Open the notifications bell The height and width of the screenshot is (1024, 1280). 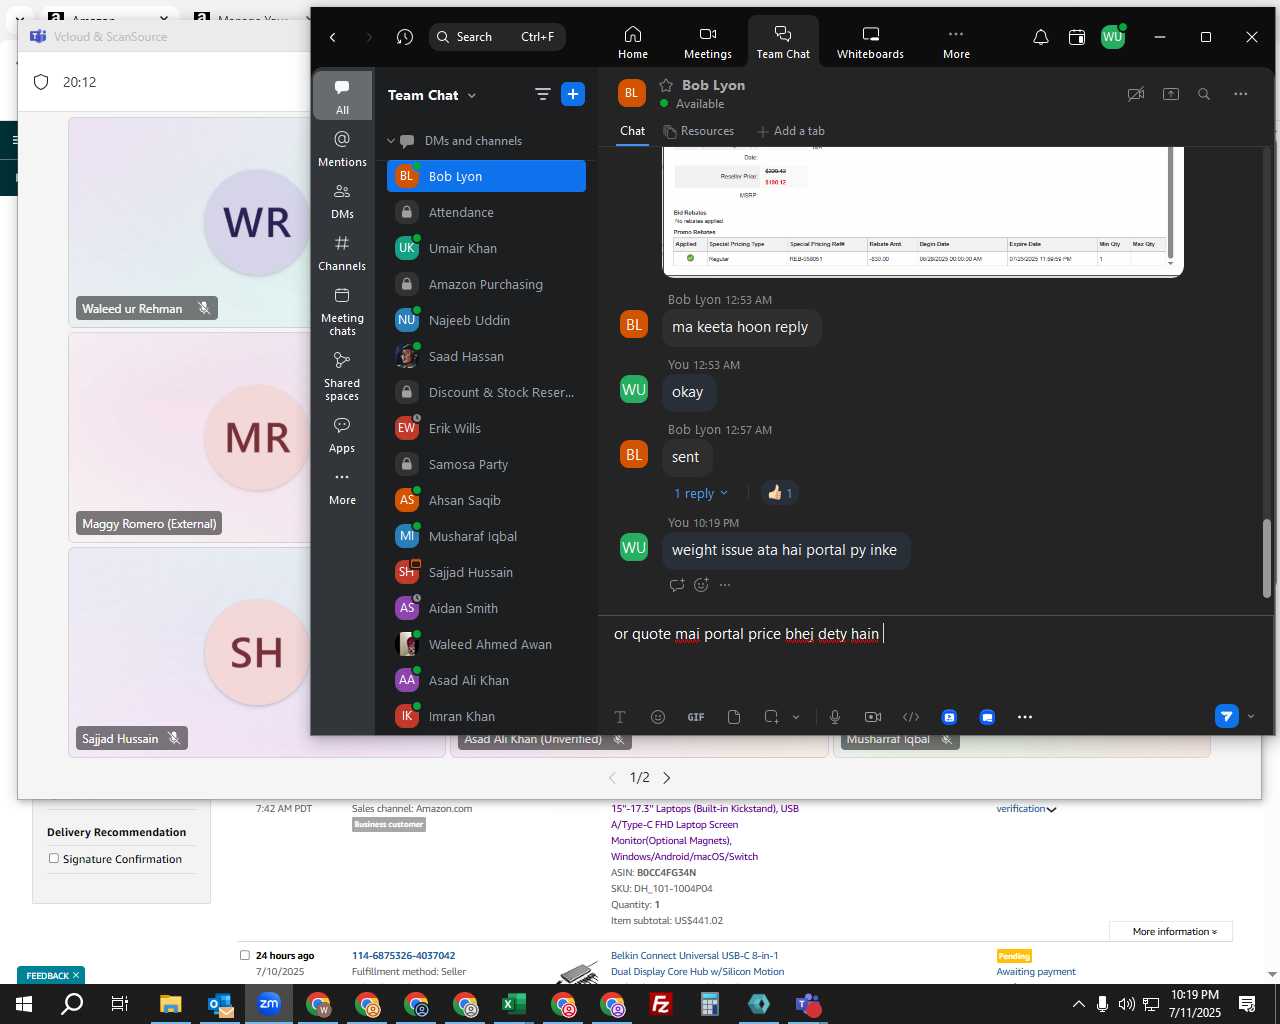(1041, 37)
